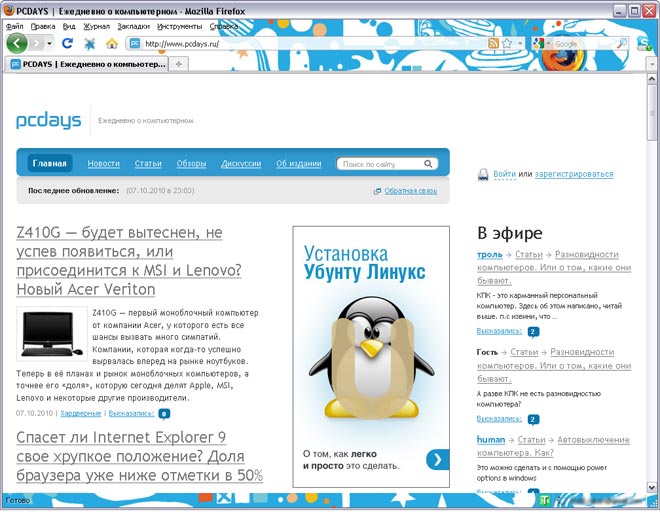Click the icon beside Обратная связь
This screenshot has height=512, width=660.
point(377,191)
